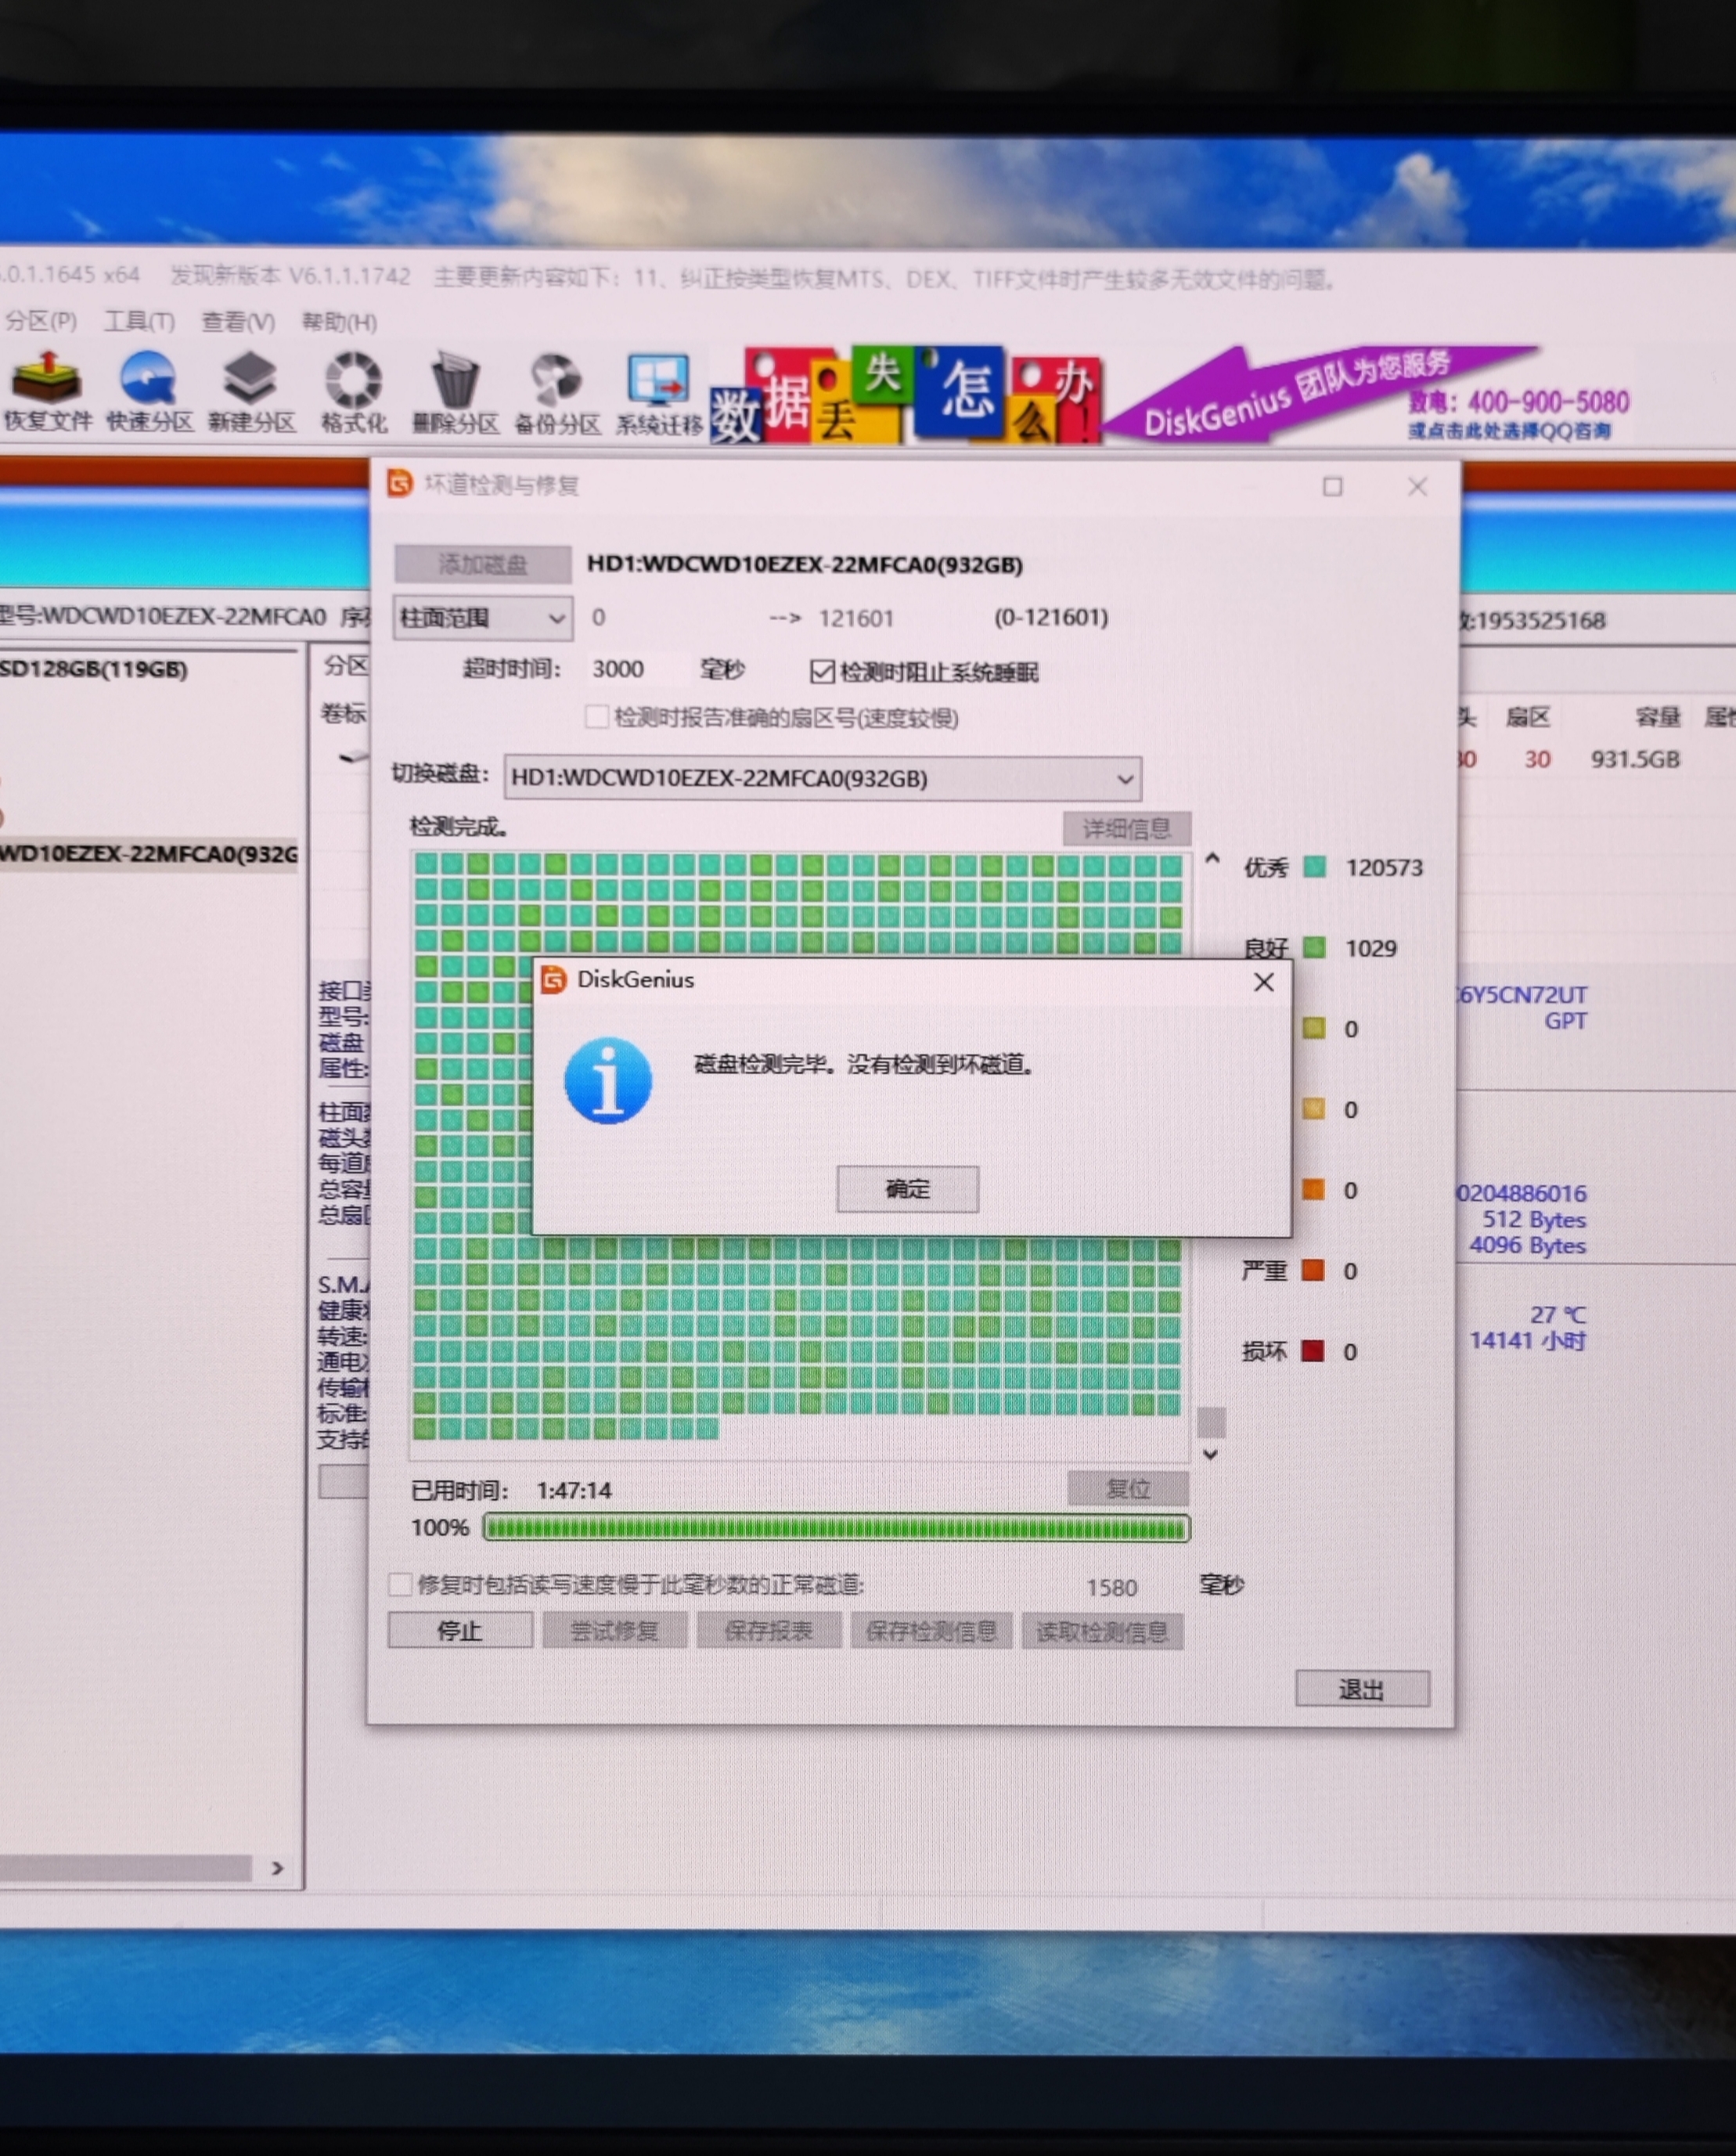Open the 柱面范围 range type dropdown
Screen dimensions: 1736x2156
click(483, 618)
